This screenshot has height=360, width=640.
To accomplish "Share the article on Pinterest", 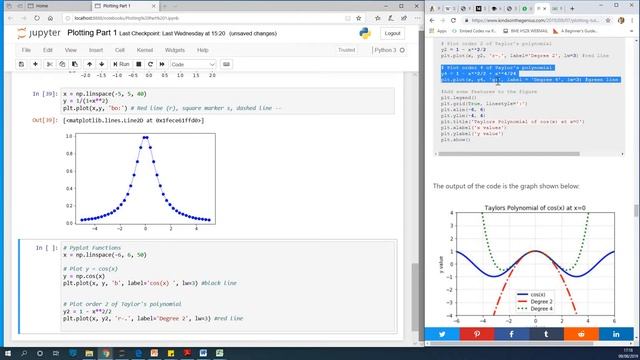I will point(477,334).
